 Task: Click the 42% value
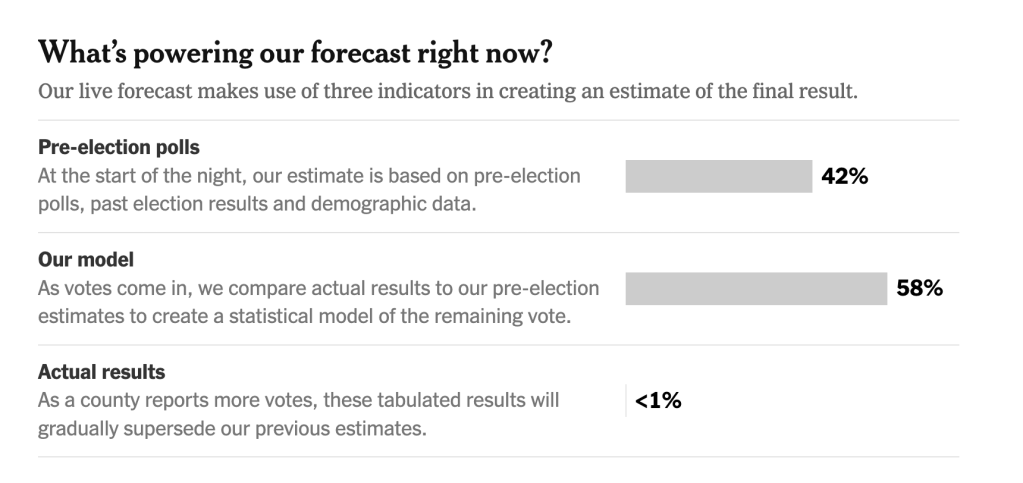pos(844,177)
